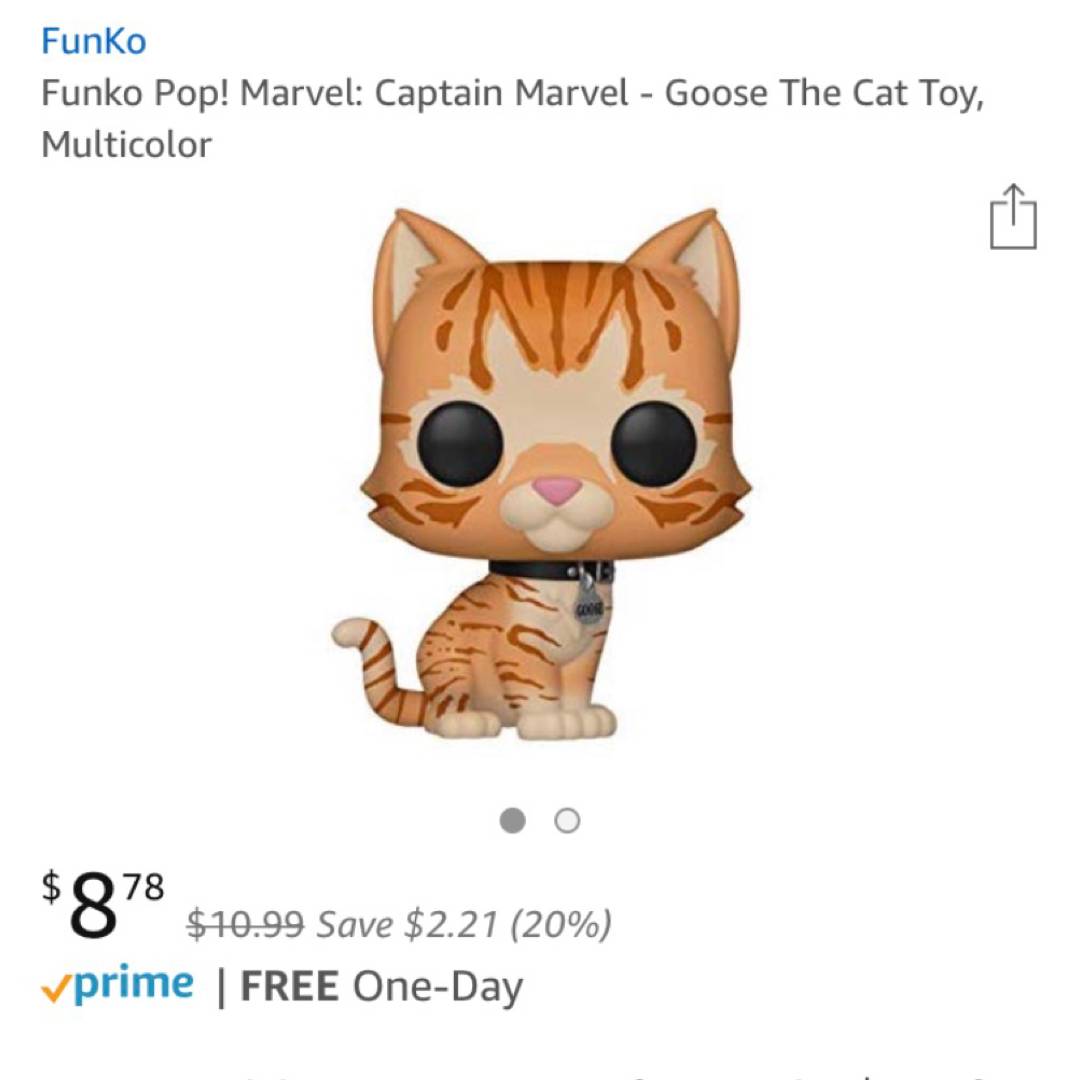The height and width of the screenshot is (1080, 1080).
Task: Select the first filled image carousel dot
Action: coord(513,821)
